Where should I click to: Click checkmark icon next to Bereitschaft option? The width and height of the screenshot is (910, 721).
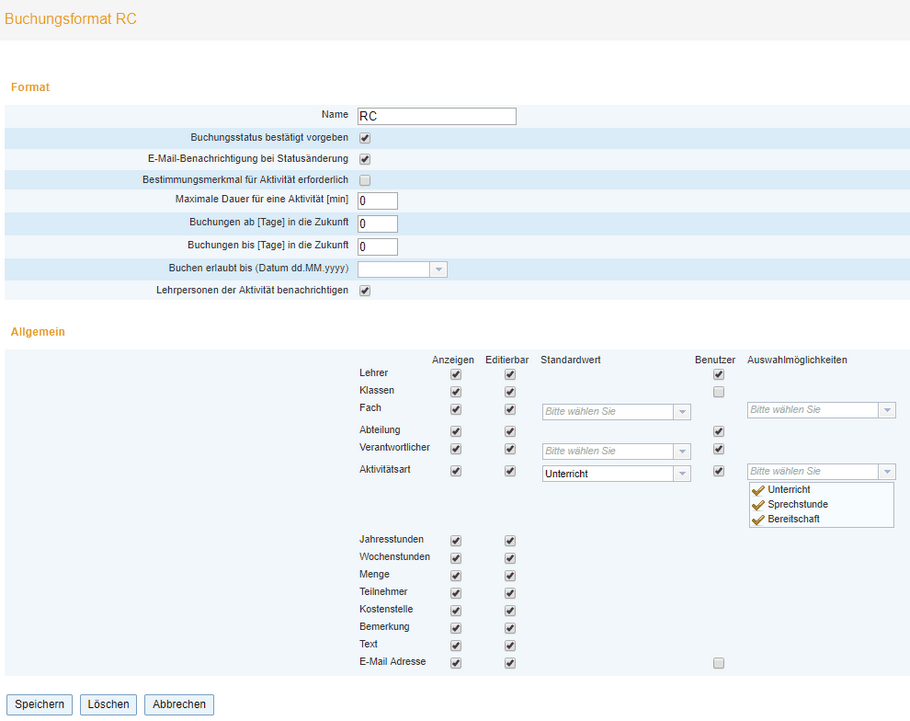757,520
